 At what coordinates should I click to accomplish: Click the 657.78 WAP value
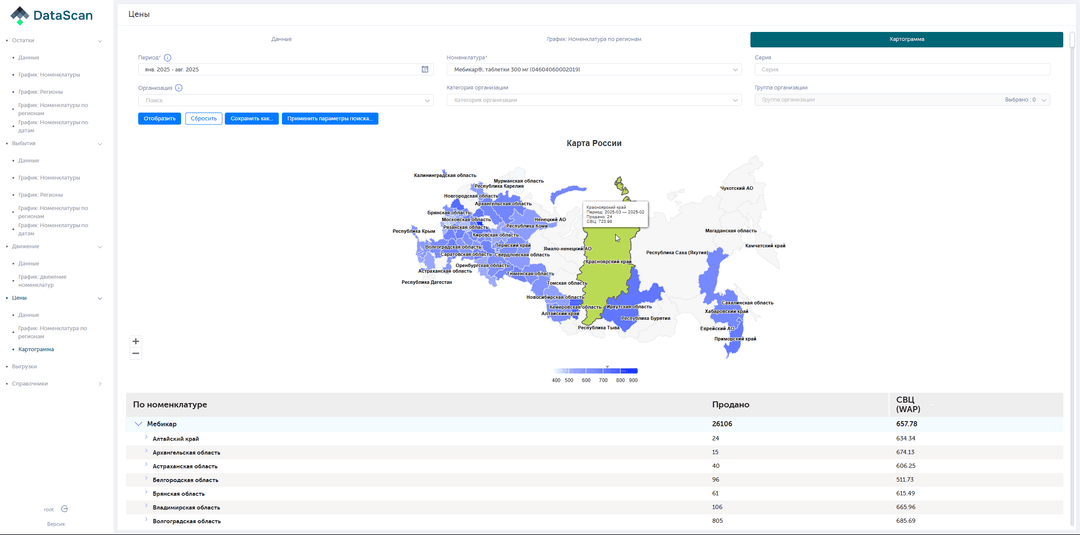click(x=906, y=425)
